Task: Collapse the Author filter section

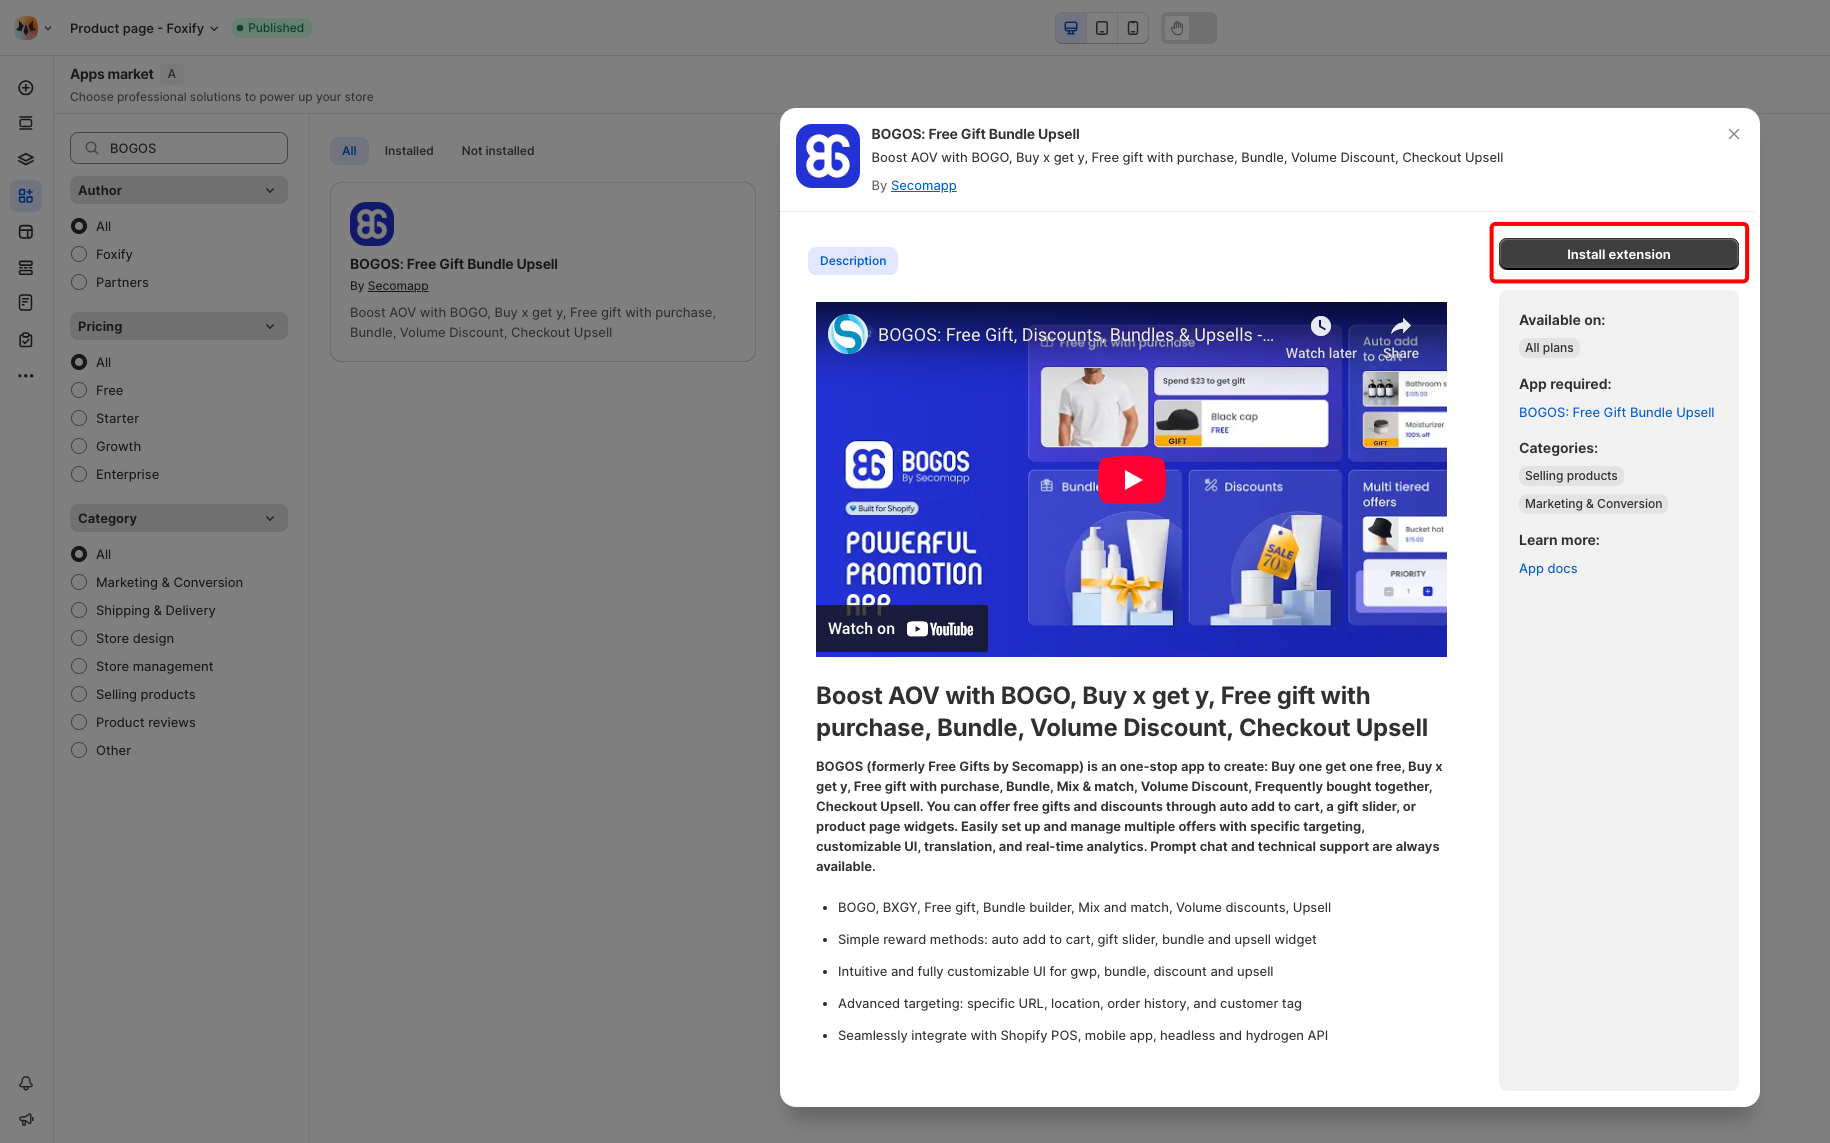Action: pos(269,190)
